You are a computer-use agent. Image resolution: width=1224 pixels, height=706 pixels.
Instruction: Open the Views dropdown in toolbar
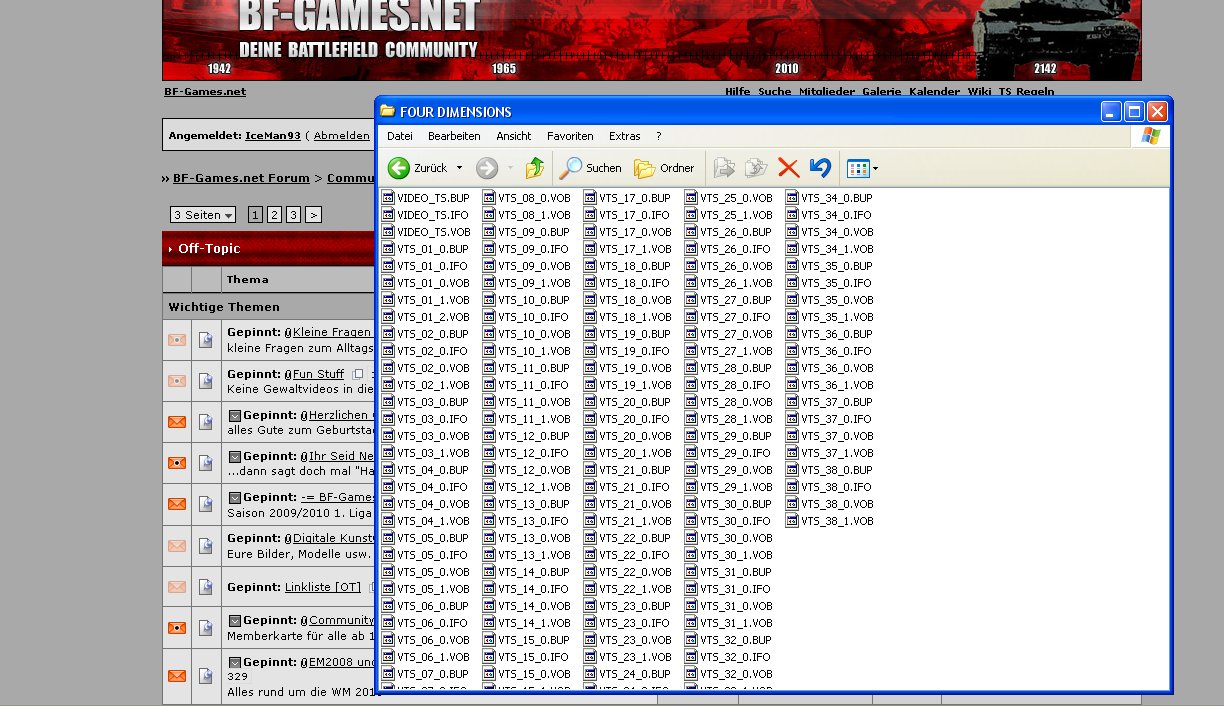tap(862, 168)
